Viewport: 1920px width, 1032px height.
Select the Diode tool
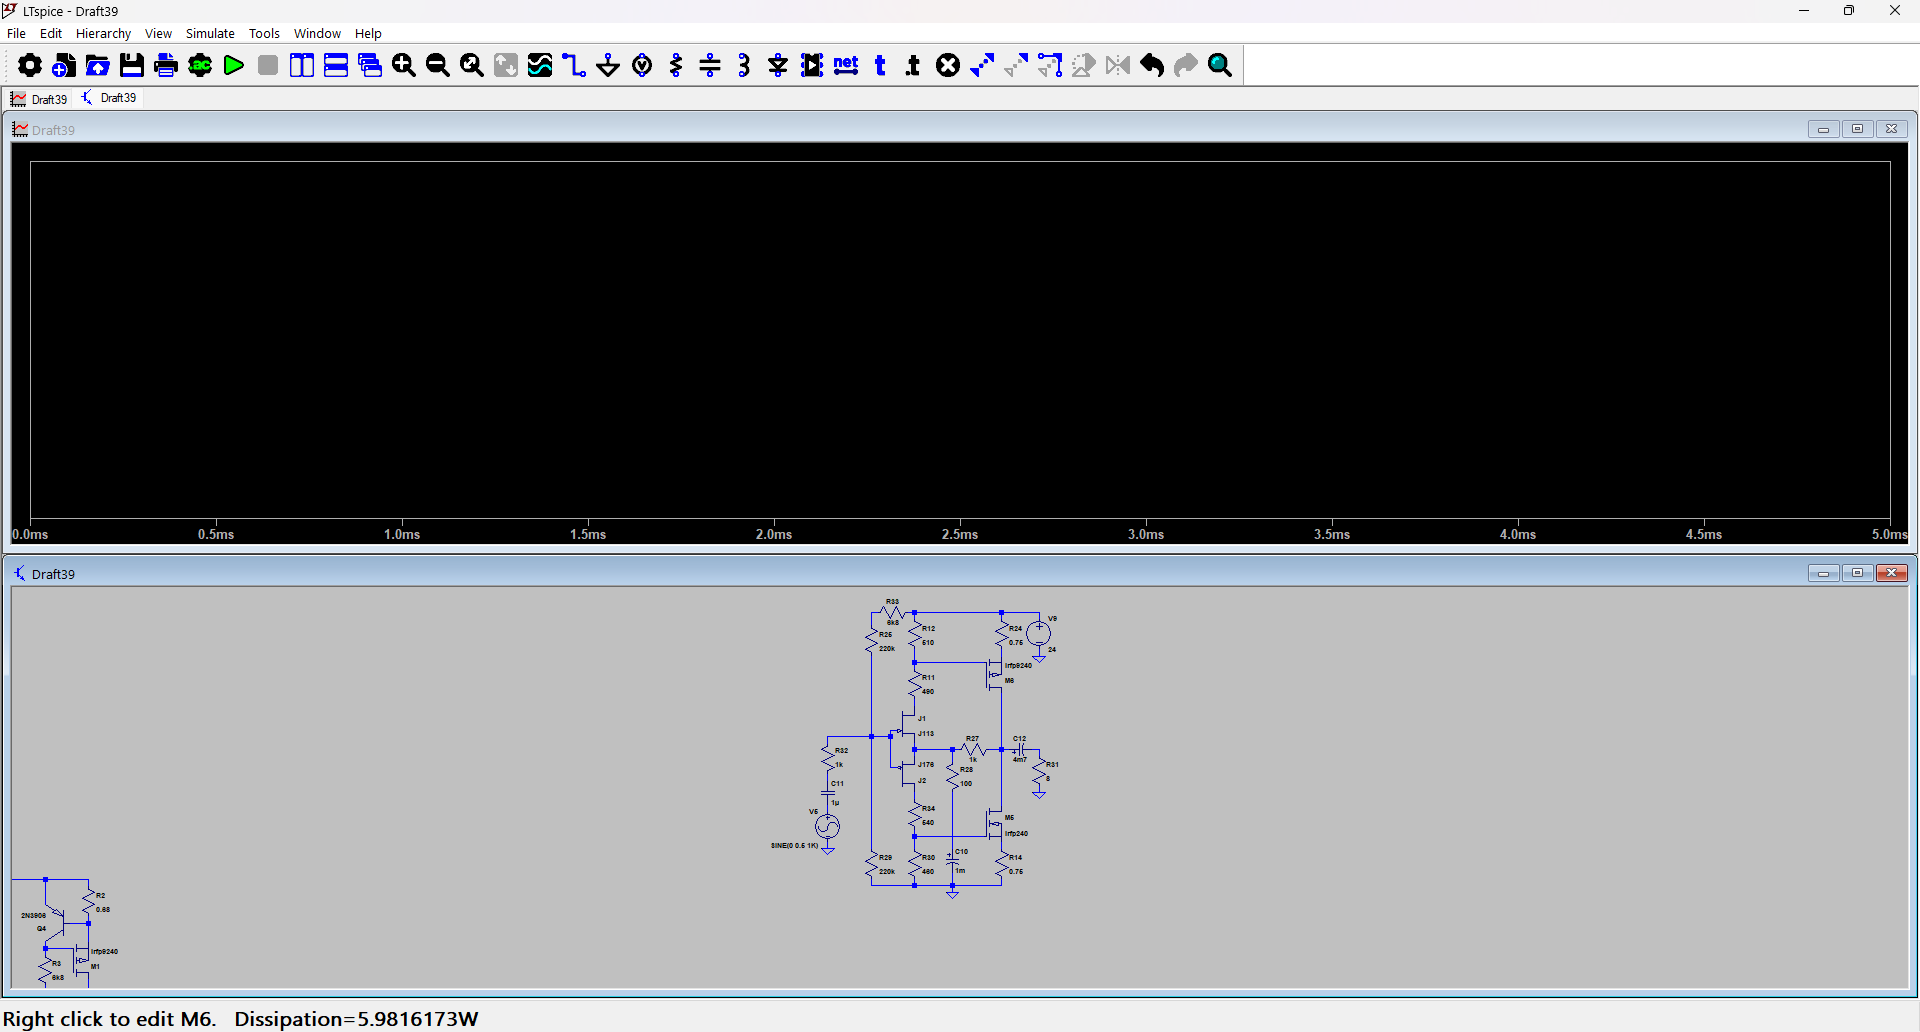click(x=778, y=66)
